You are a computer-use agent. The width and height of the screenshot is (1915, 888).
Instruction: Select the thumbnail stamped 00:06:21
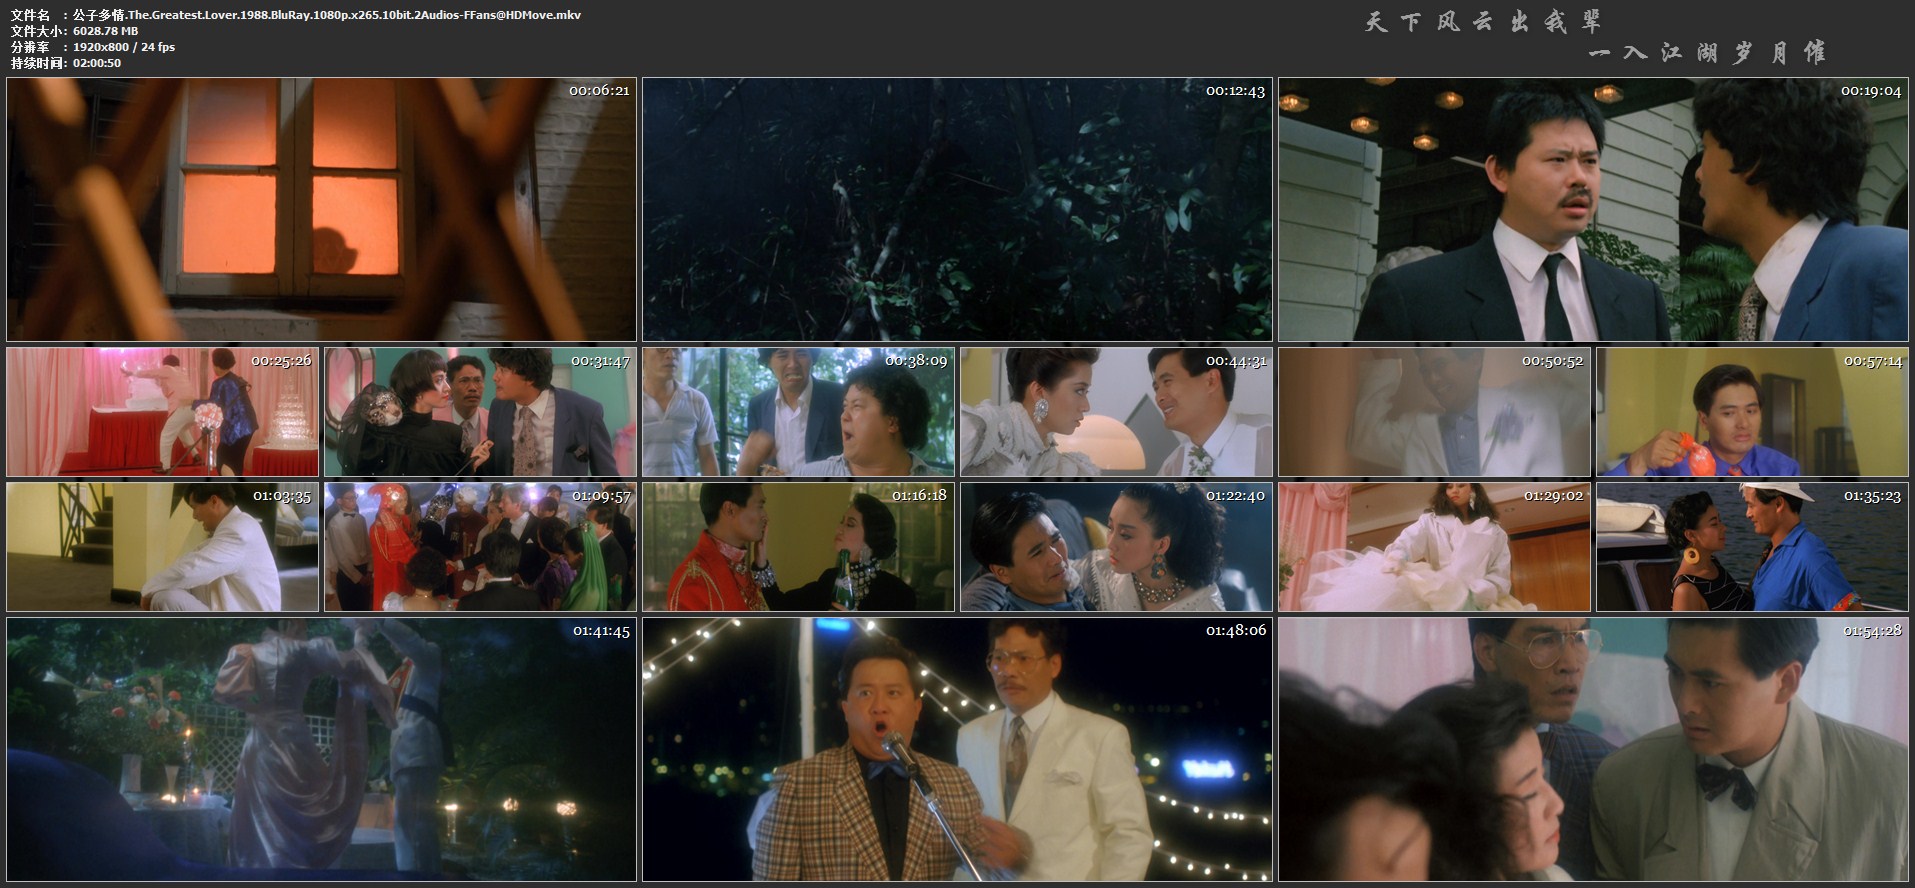(321, 209)
